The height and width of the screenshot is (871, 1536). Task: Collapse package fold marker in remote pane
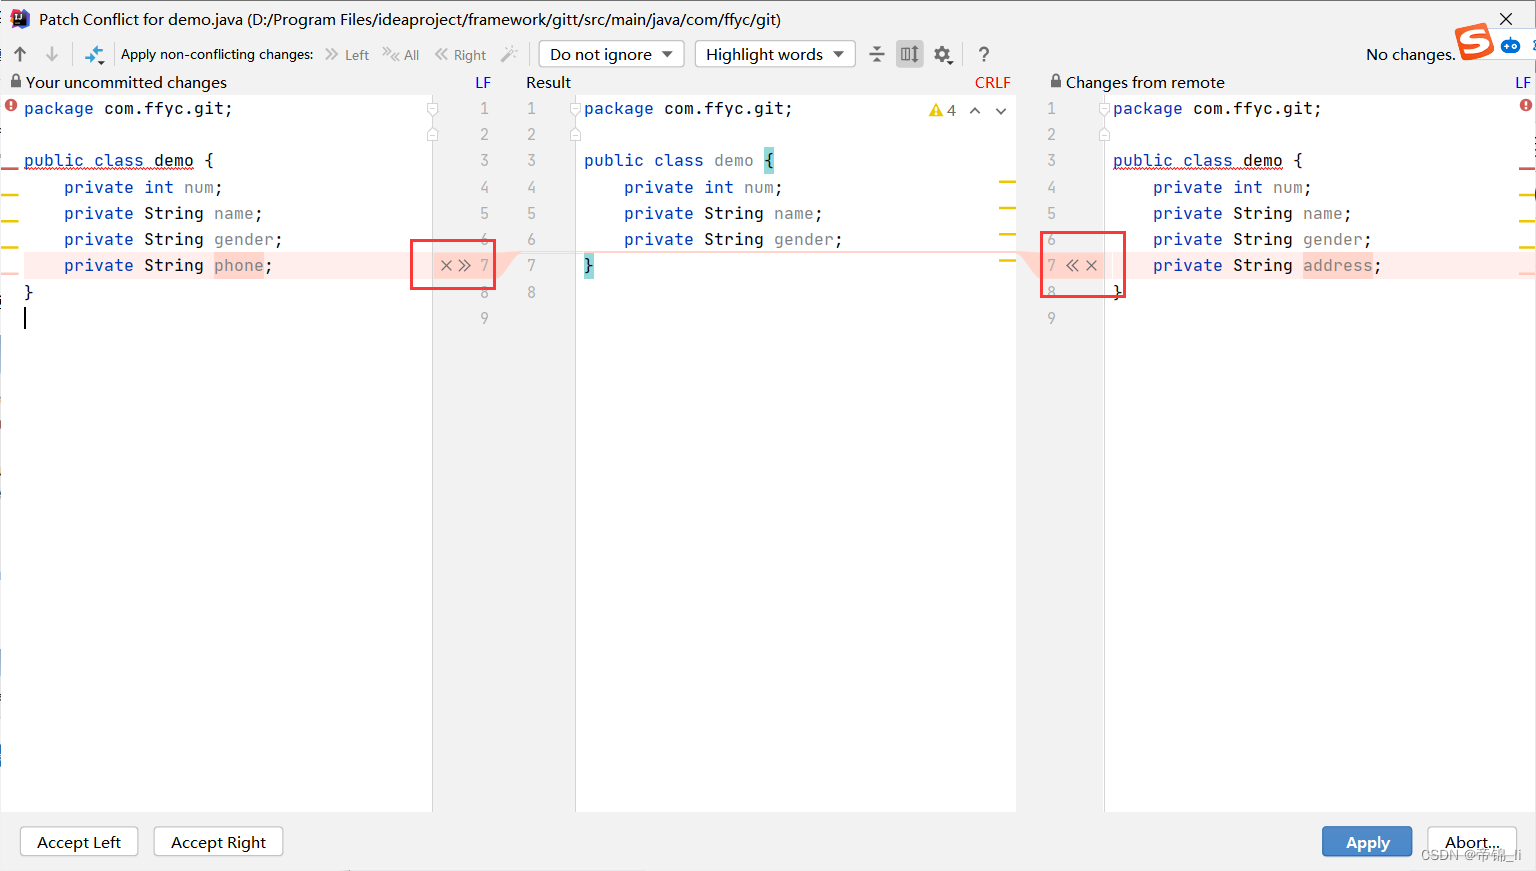pos(1104,108)
